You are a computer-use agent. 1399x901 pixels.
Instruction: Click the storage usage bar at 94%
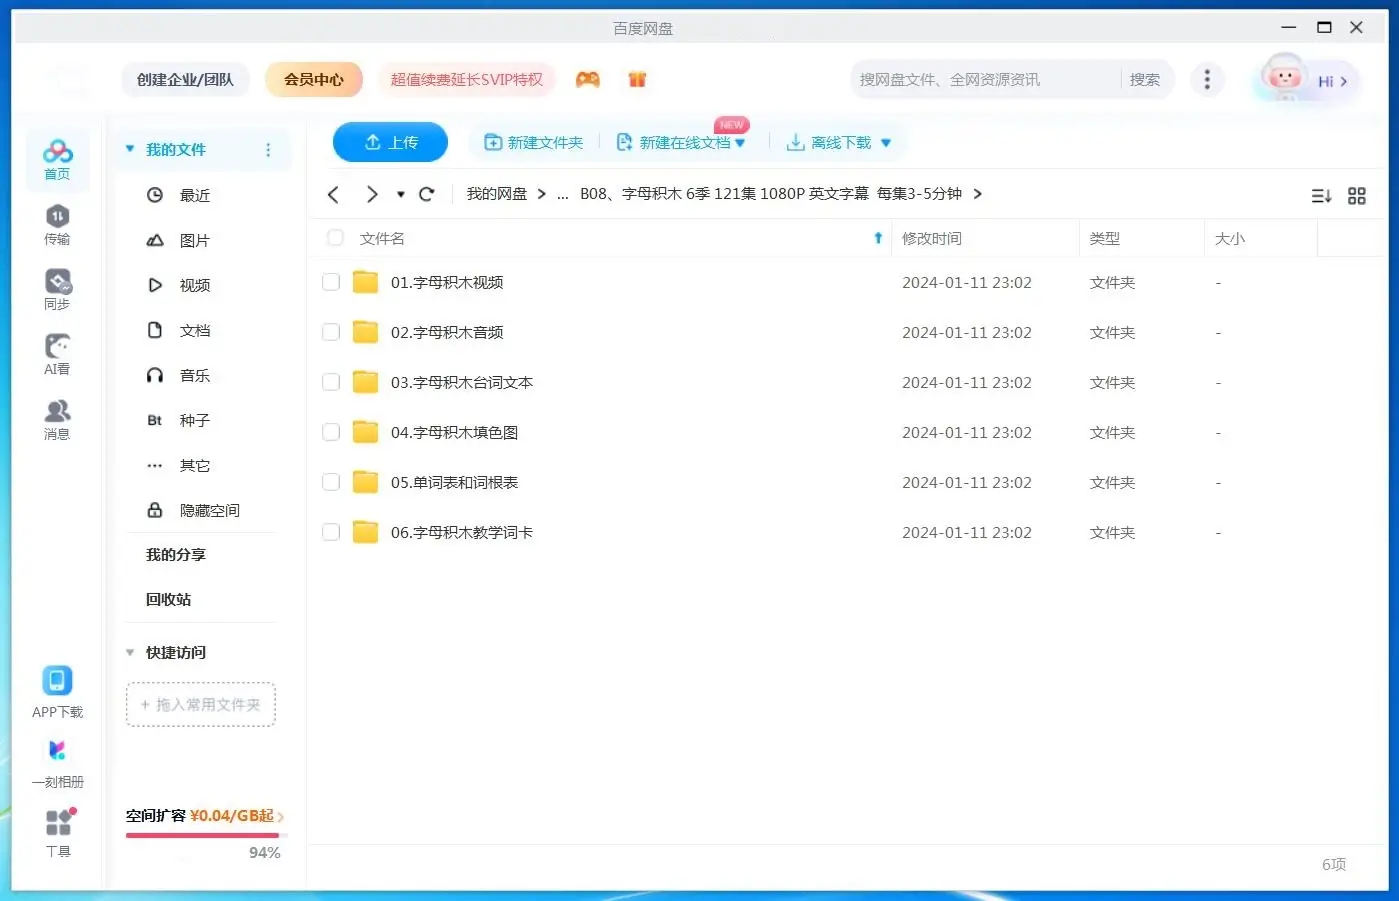click(203, 835)
